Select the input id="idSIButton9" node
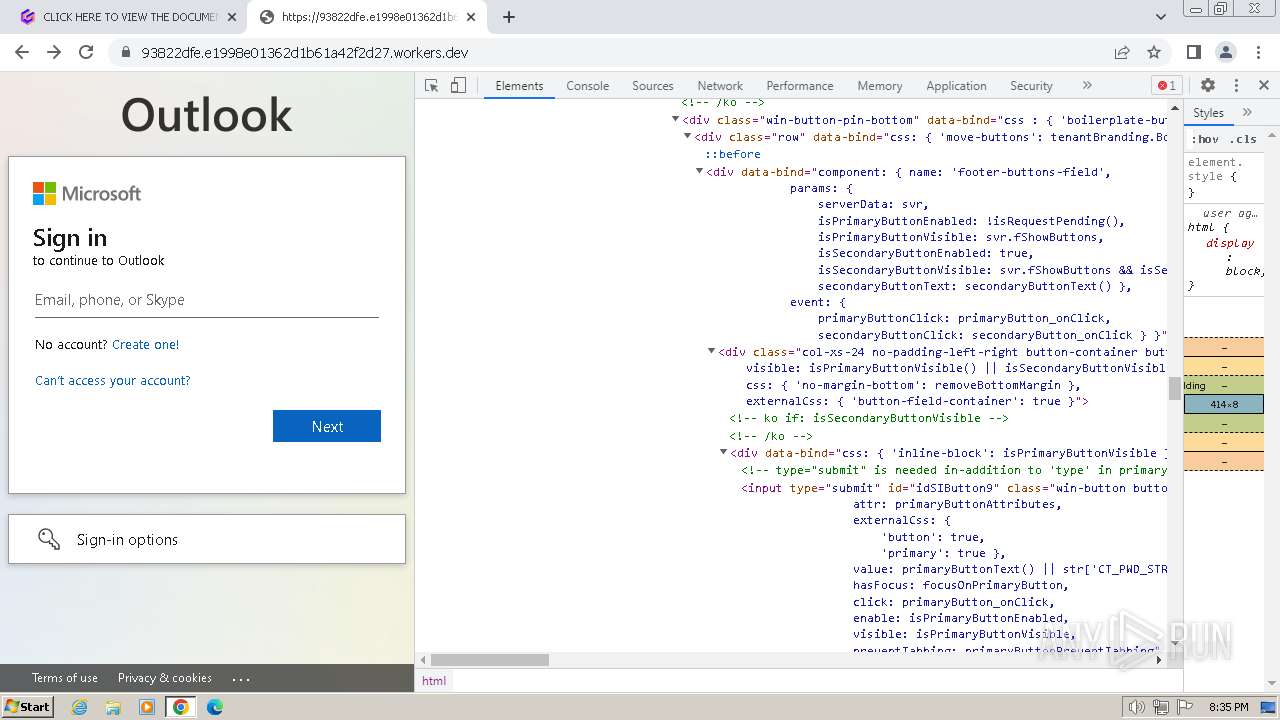This screenshot has width=1280, height=720. click(x=954, y=488)
